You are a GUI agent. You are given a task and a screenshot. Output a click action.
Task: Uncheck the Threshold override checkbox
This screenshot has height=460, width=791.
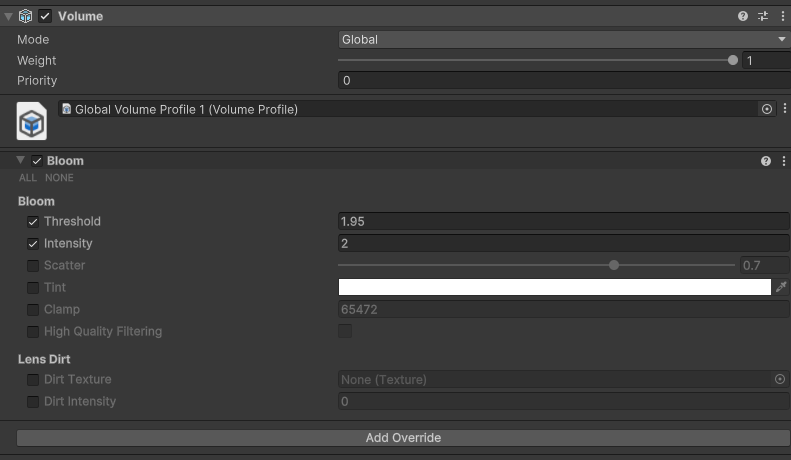[x=33, y=222]
